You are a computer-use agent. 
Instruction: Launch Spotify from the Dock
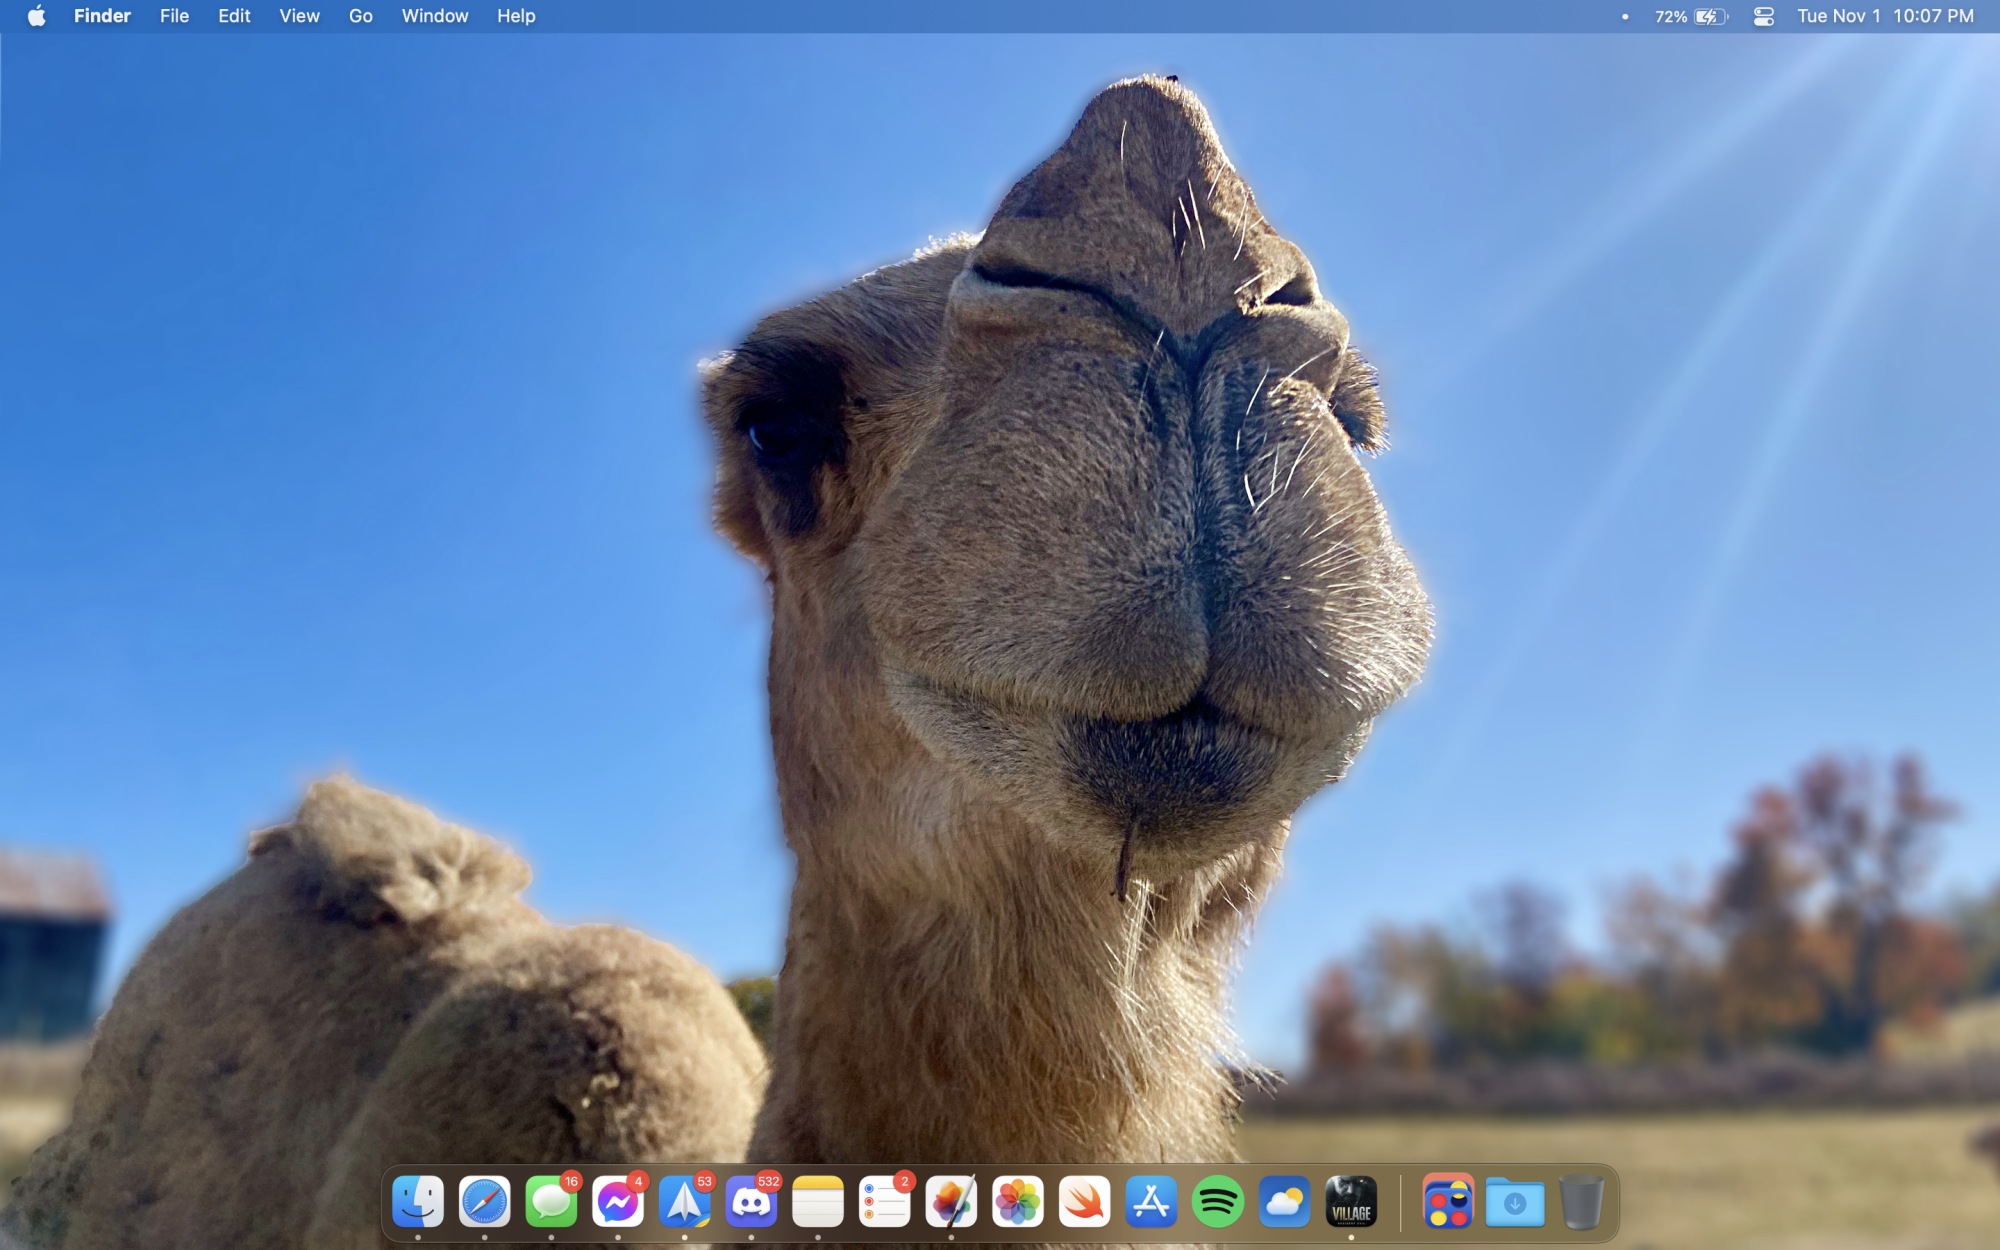tap(1218, 1201)
